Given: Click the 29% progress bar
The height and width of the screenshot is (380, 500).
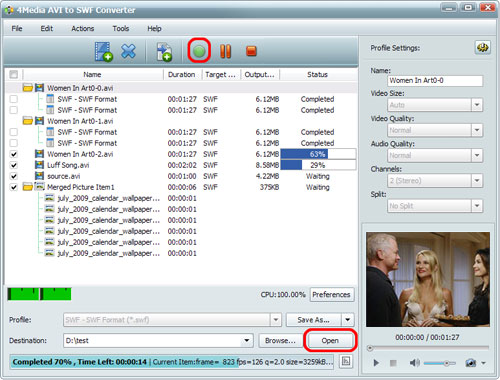Looking at the screenshot, I should point(318,165).
